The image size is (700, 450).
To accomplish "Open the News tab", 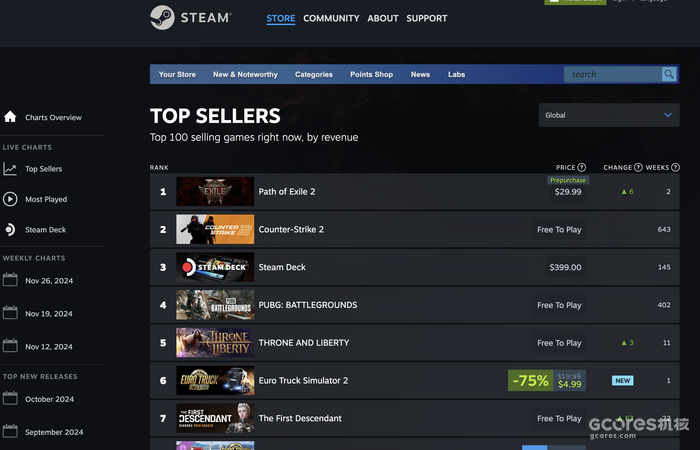I will tap(420, 75).
